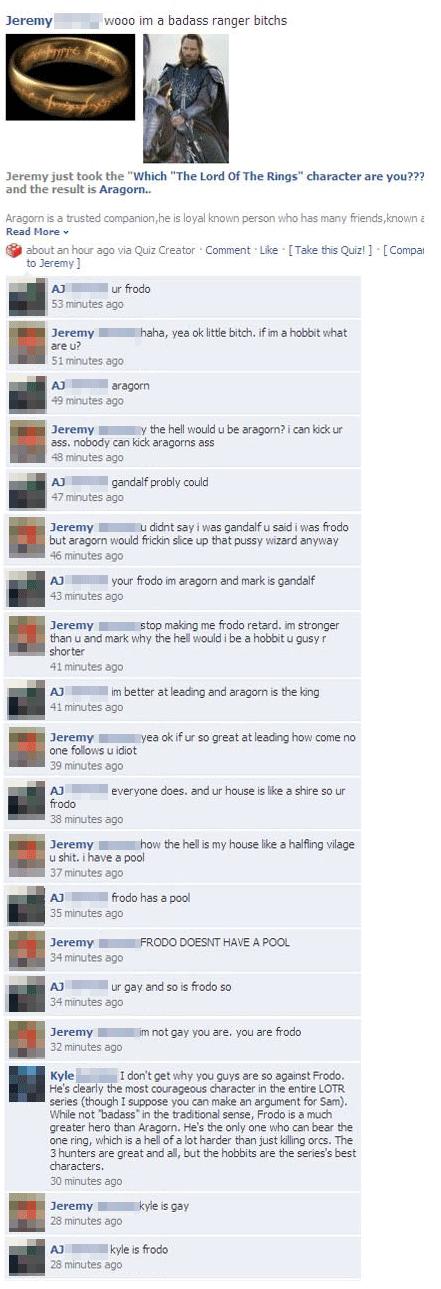
Task: Click the Aragorn result link
Action: click(x=122, y=189)
